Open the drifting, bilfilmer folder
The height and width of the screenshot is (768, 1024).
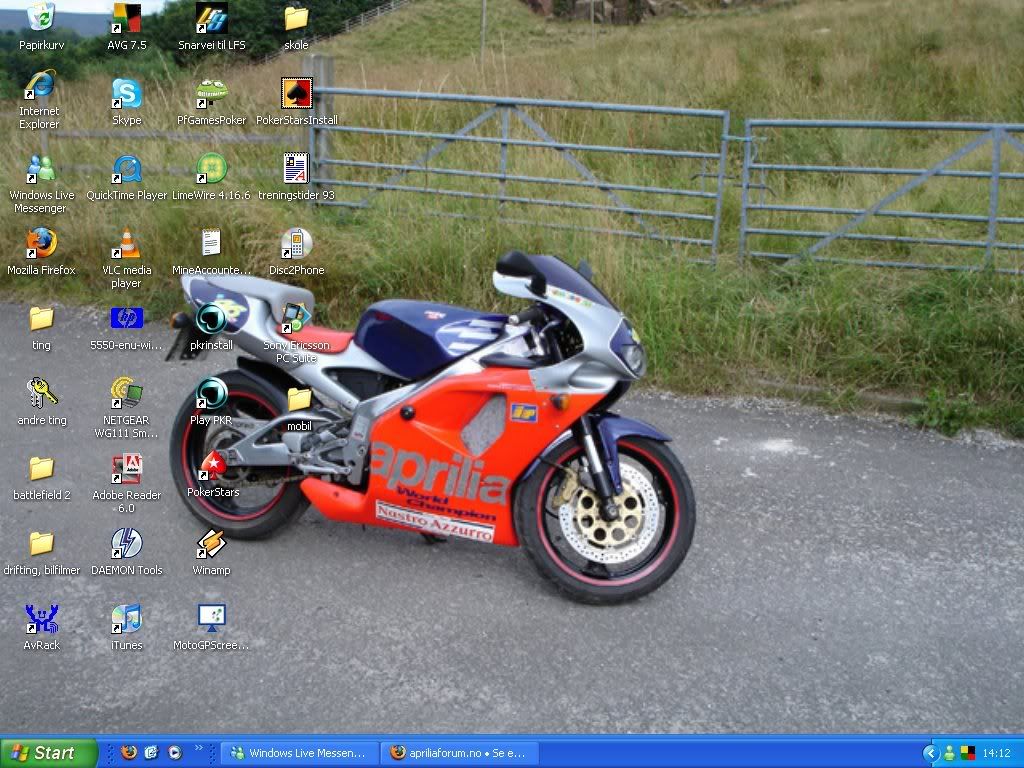41,543
